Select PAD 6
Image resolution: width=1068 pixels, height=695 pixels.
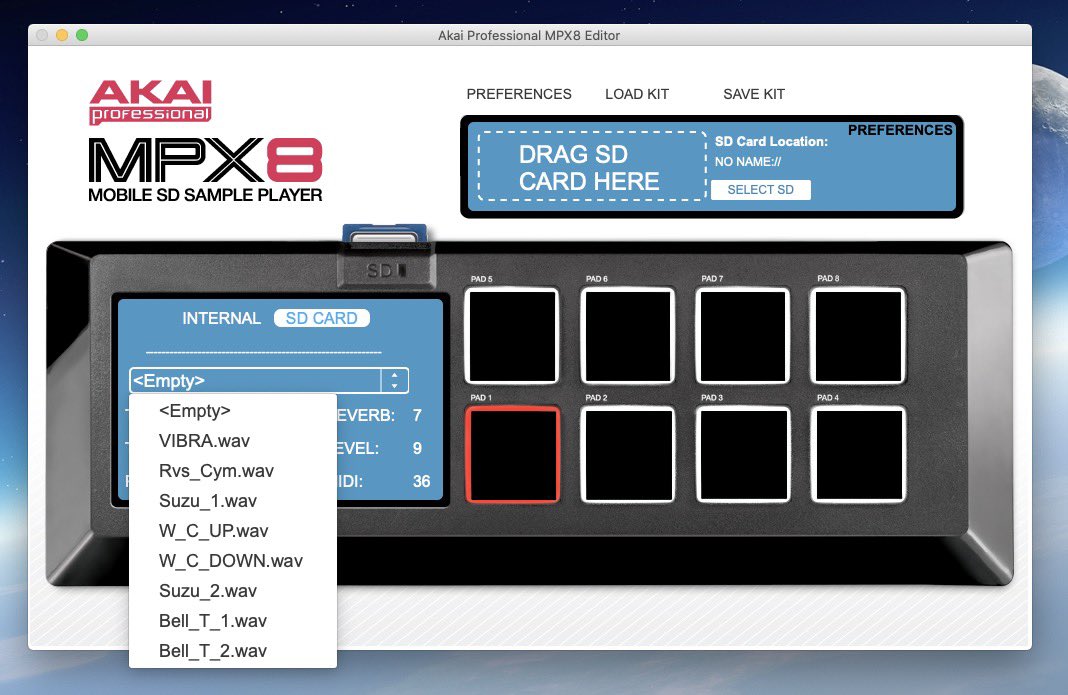pyautogui.click(x=627, y=336)
